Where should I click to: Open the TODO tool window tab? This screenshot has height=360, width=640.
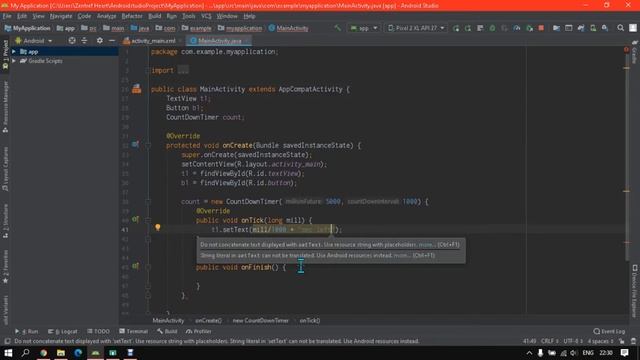98,331
